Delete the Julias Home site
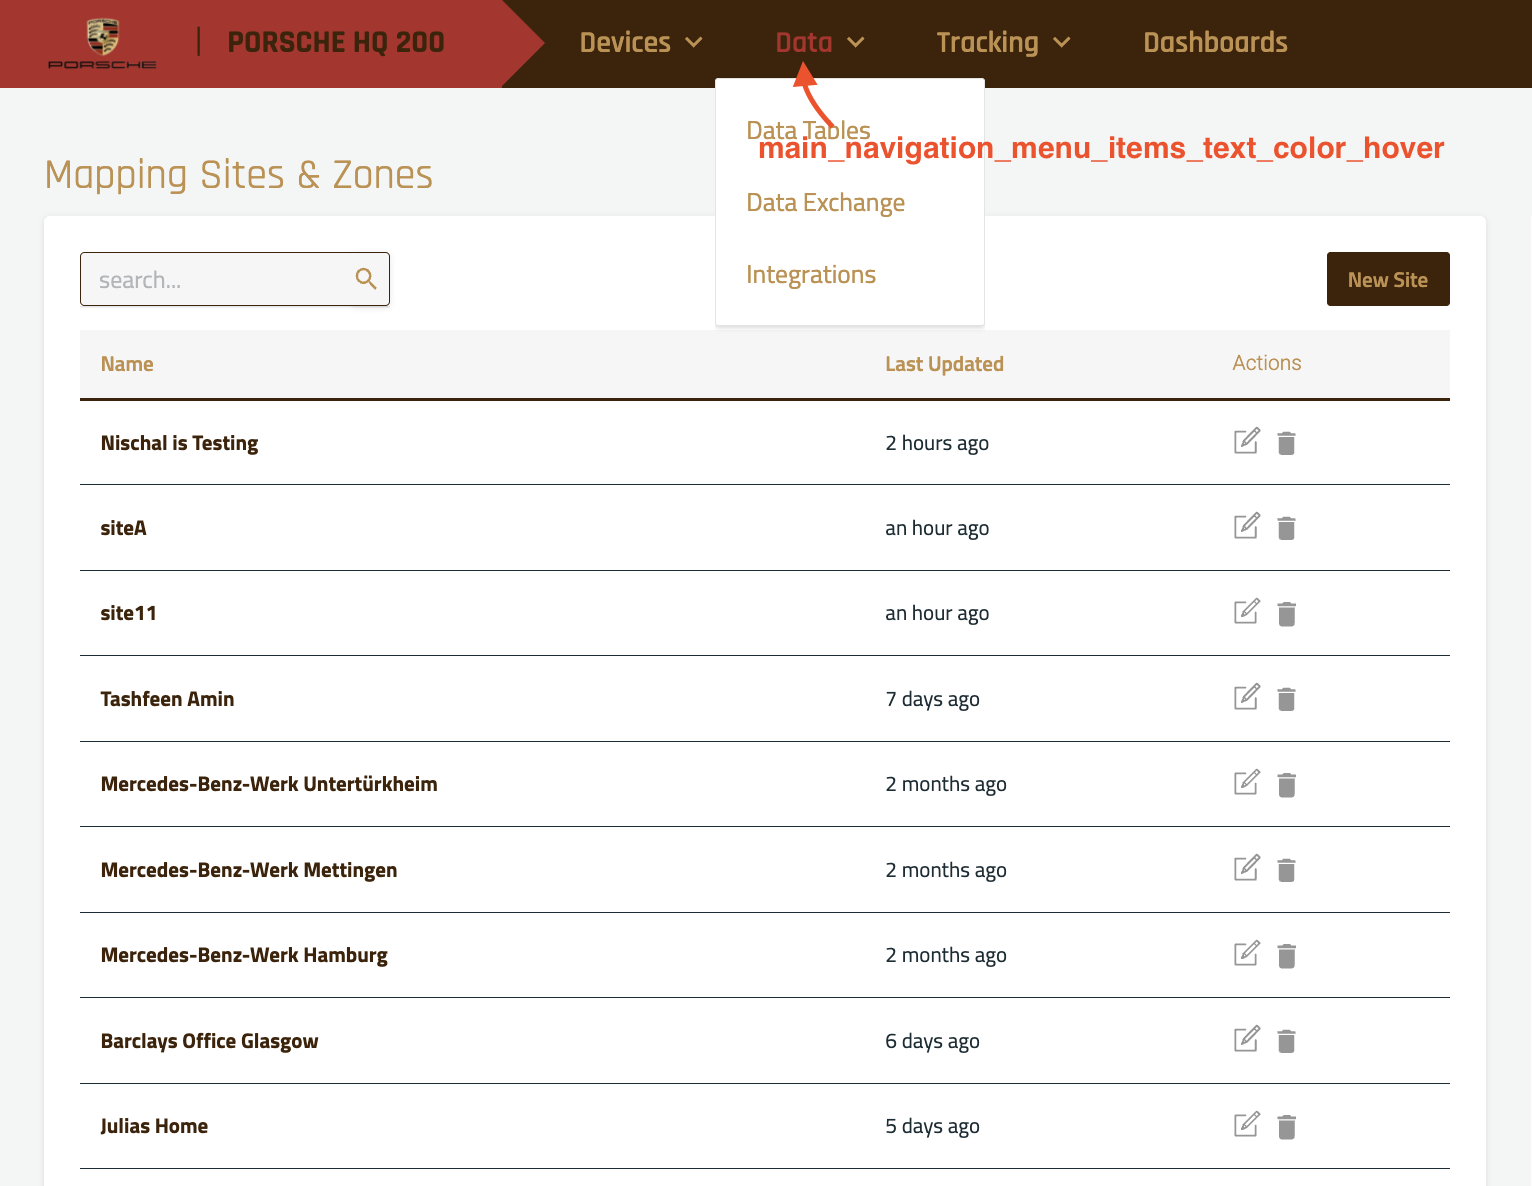The height and width of the screenshot is (1186, 1532). point(1286,1127)
